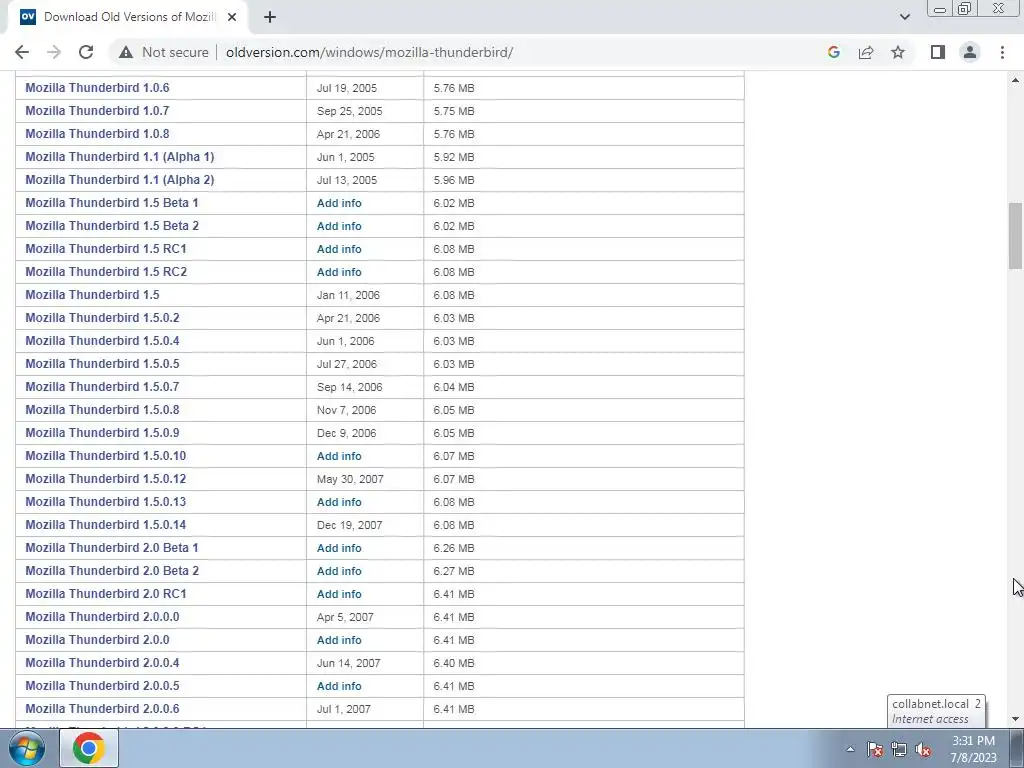
Task: Close the Download Old Versions tab
Action: tap(232, 17)
